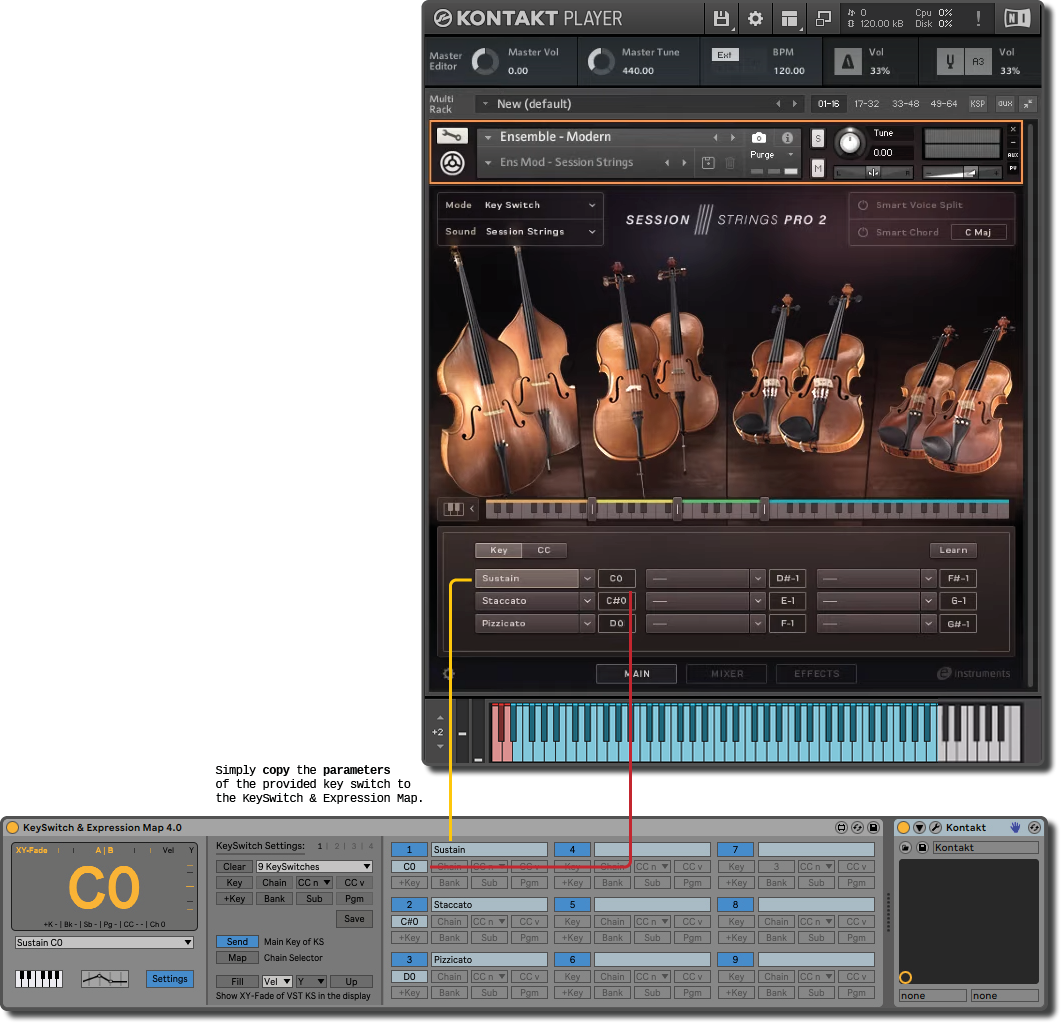1061x1024 pixels.
Task: Toggle the Send button for Main Key of KS
Action: tap(237, 942)
